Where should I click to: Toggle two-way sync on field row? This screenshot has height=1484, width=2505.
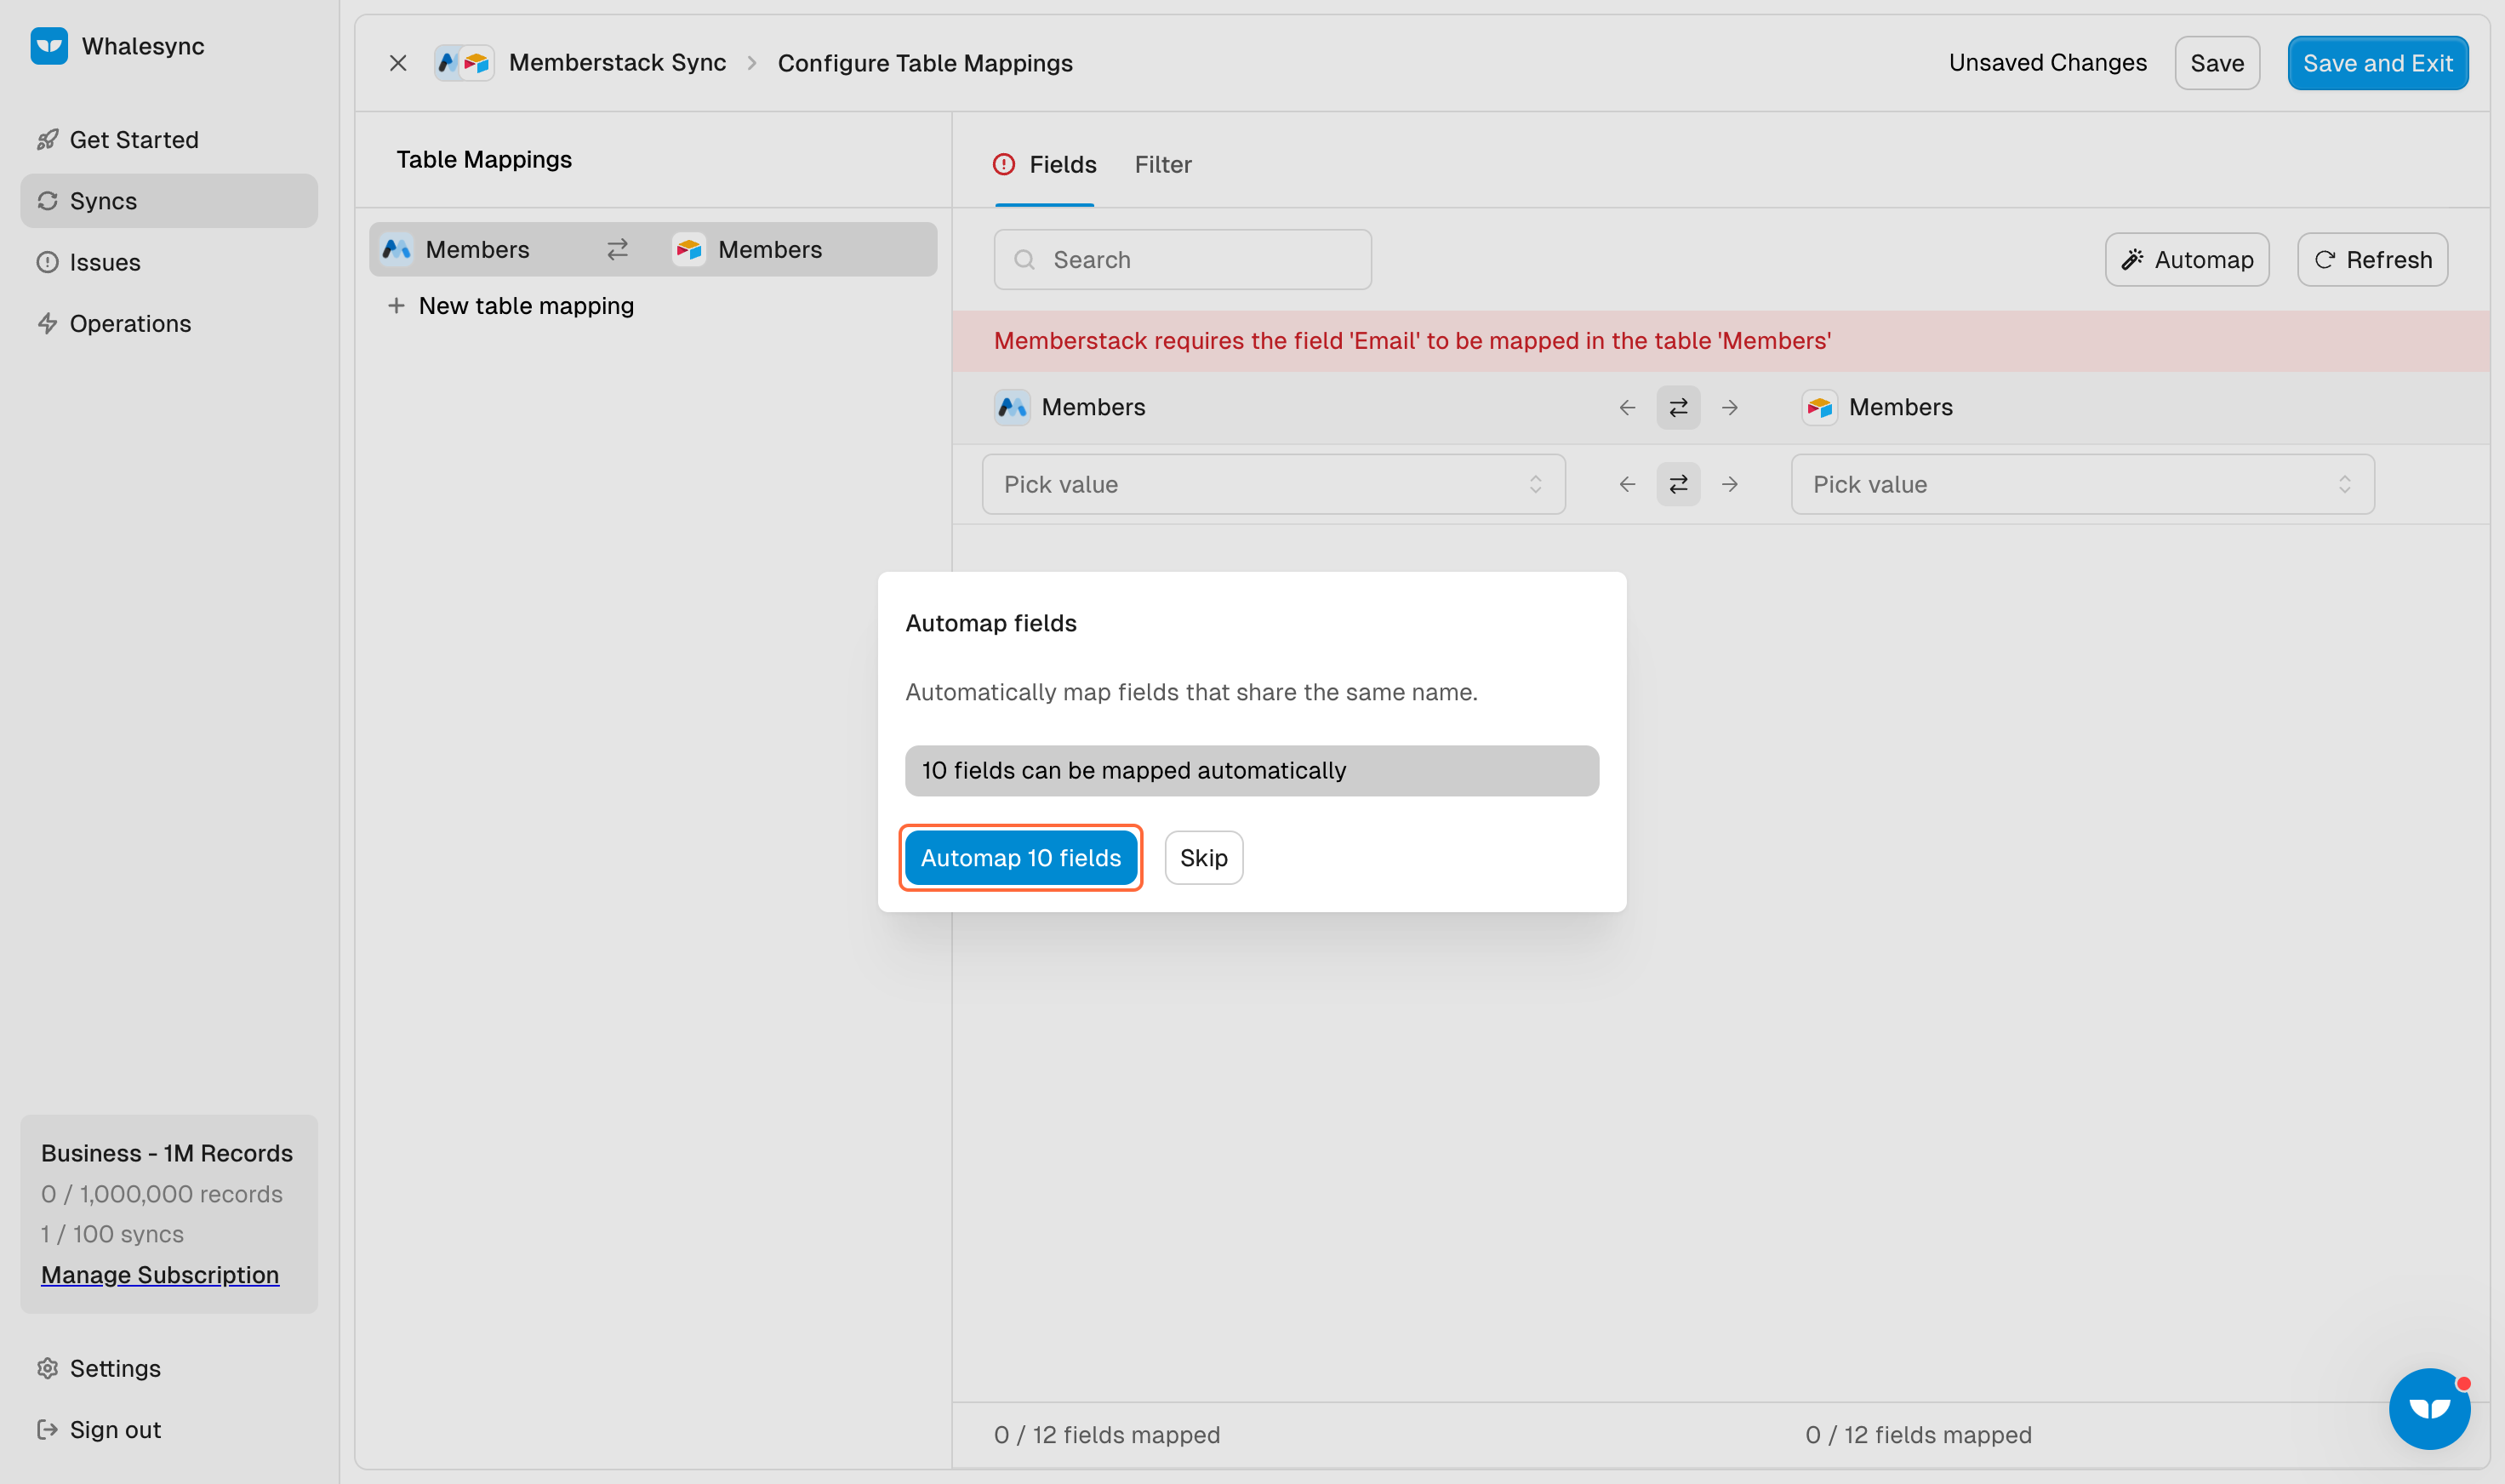click(1678, 485)
